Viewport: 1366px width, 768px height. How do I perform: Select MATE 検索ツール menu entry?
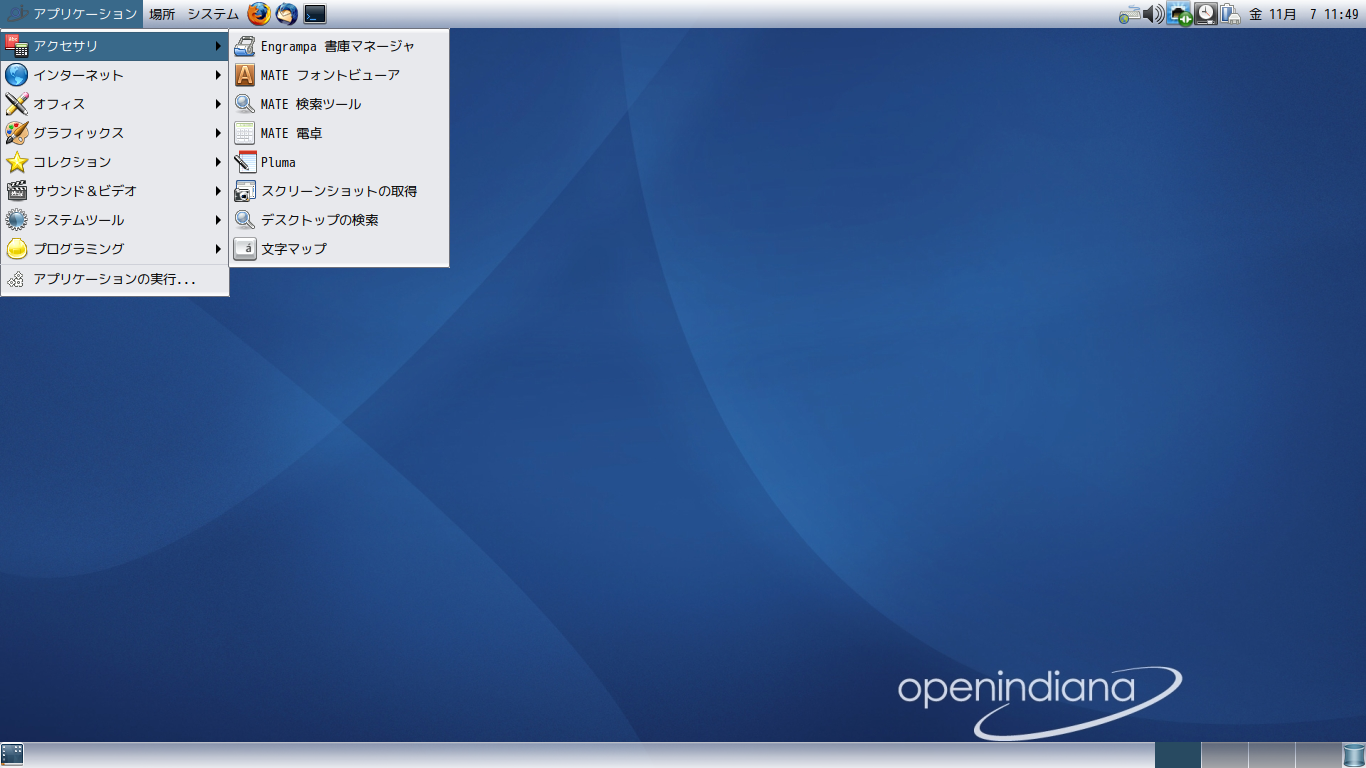coord(339,104)
